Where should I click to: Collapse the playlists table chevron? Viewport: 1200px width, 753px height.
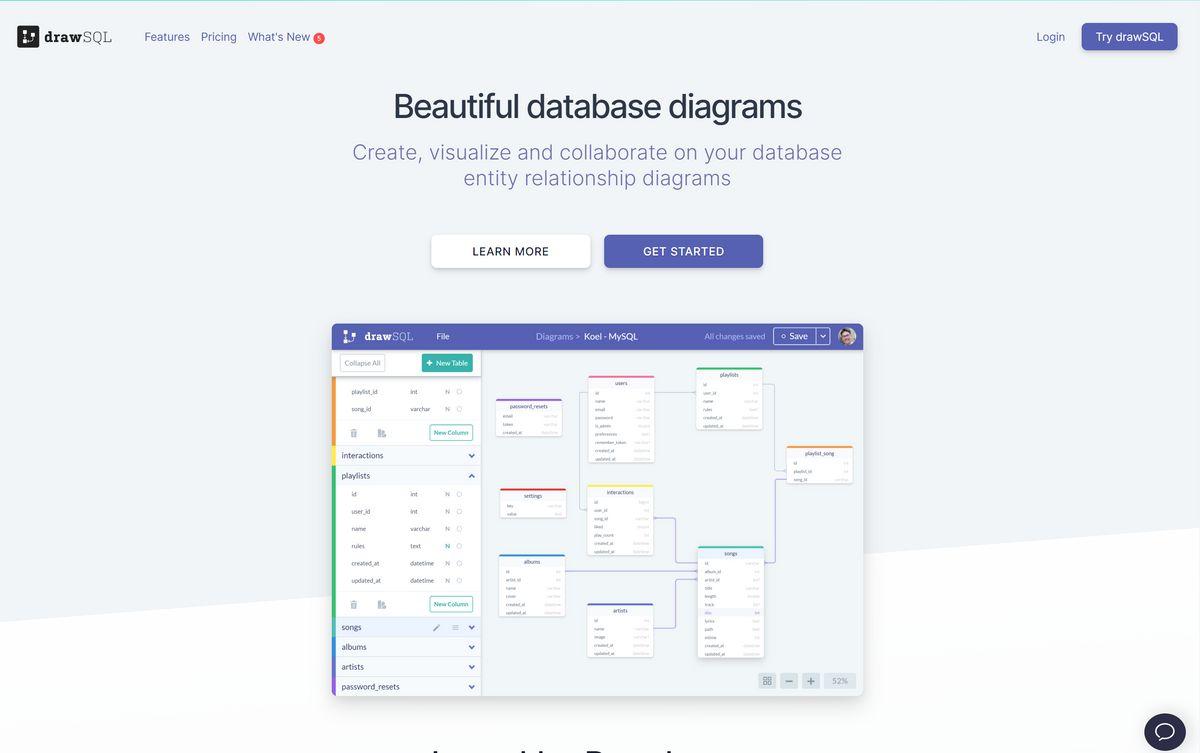[471, 475]
